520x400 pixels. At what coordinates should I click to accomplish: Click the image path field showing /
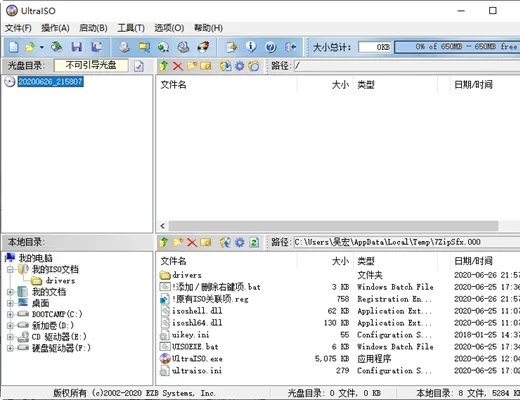click(406, 66)
